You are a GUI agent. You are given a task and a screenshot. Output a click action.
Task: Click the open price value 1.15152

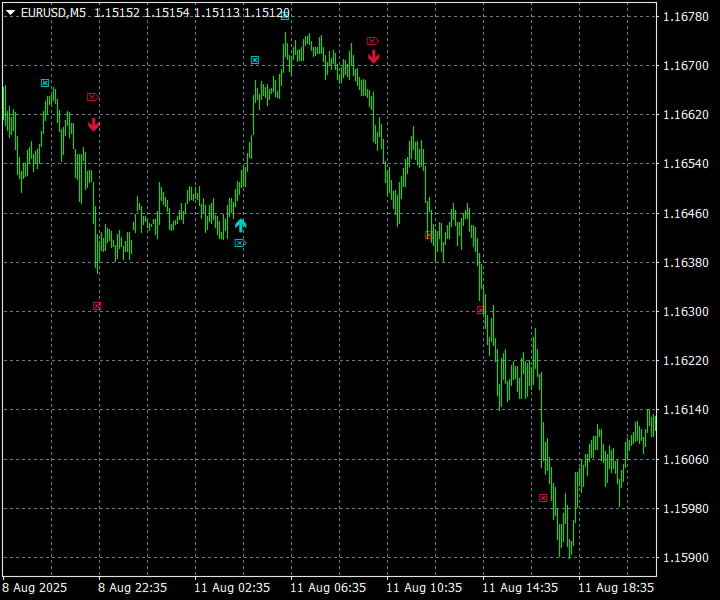tap(117, 13)
